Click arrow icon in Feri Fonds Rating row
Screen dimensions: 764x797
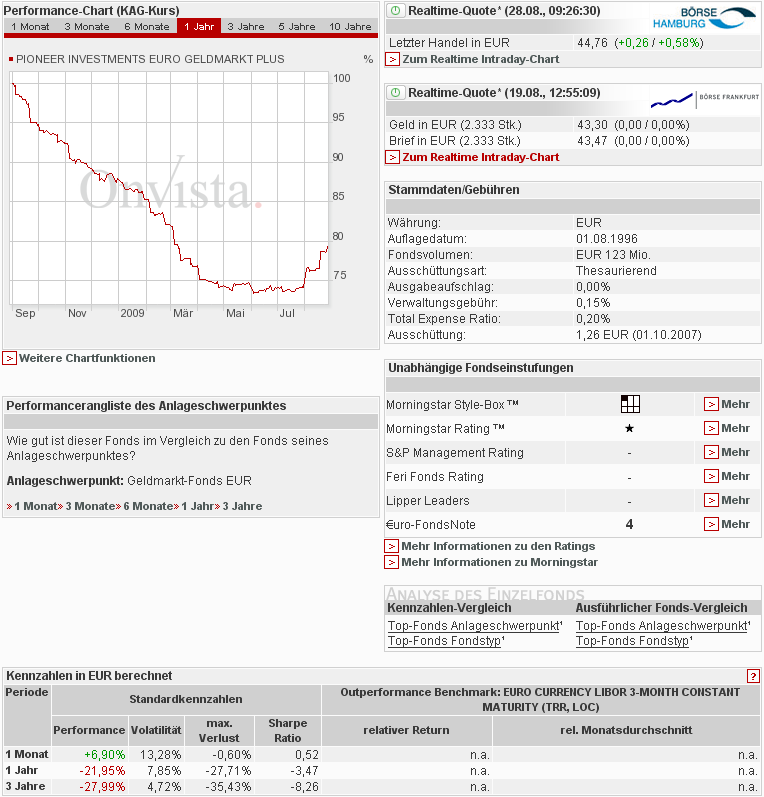(x=711, y=476)
